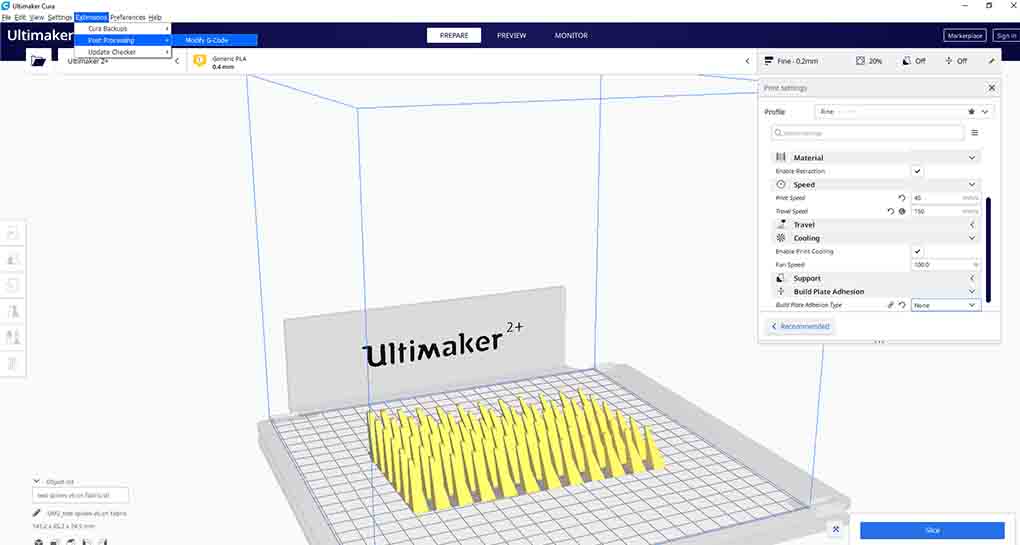1020x545 pixels.
Task: Switch back to Recommended settings
Action: [799, 326]
